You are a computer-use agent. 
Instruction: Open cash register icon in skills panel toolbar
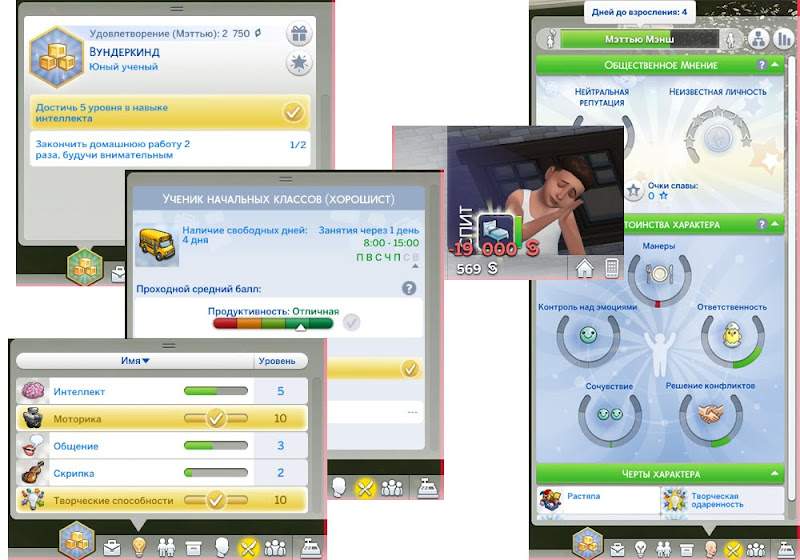[x=310, y=547]
